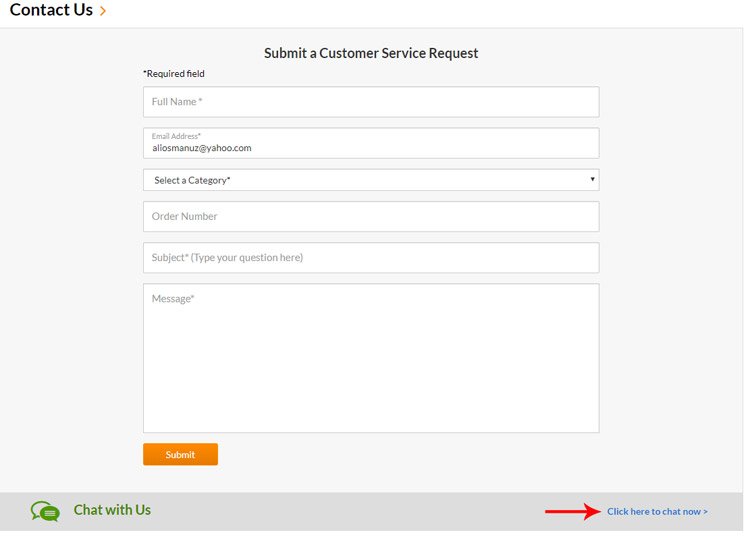
Task: Click the Subject question field
Action: [371, 258]
